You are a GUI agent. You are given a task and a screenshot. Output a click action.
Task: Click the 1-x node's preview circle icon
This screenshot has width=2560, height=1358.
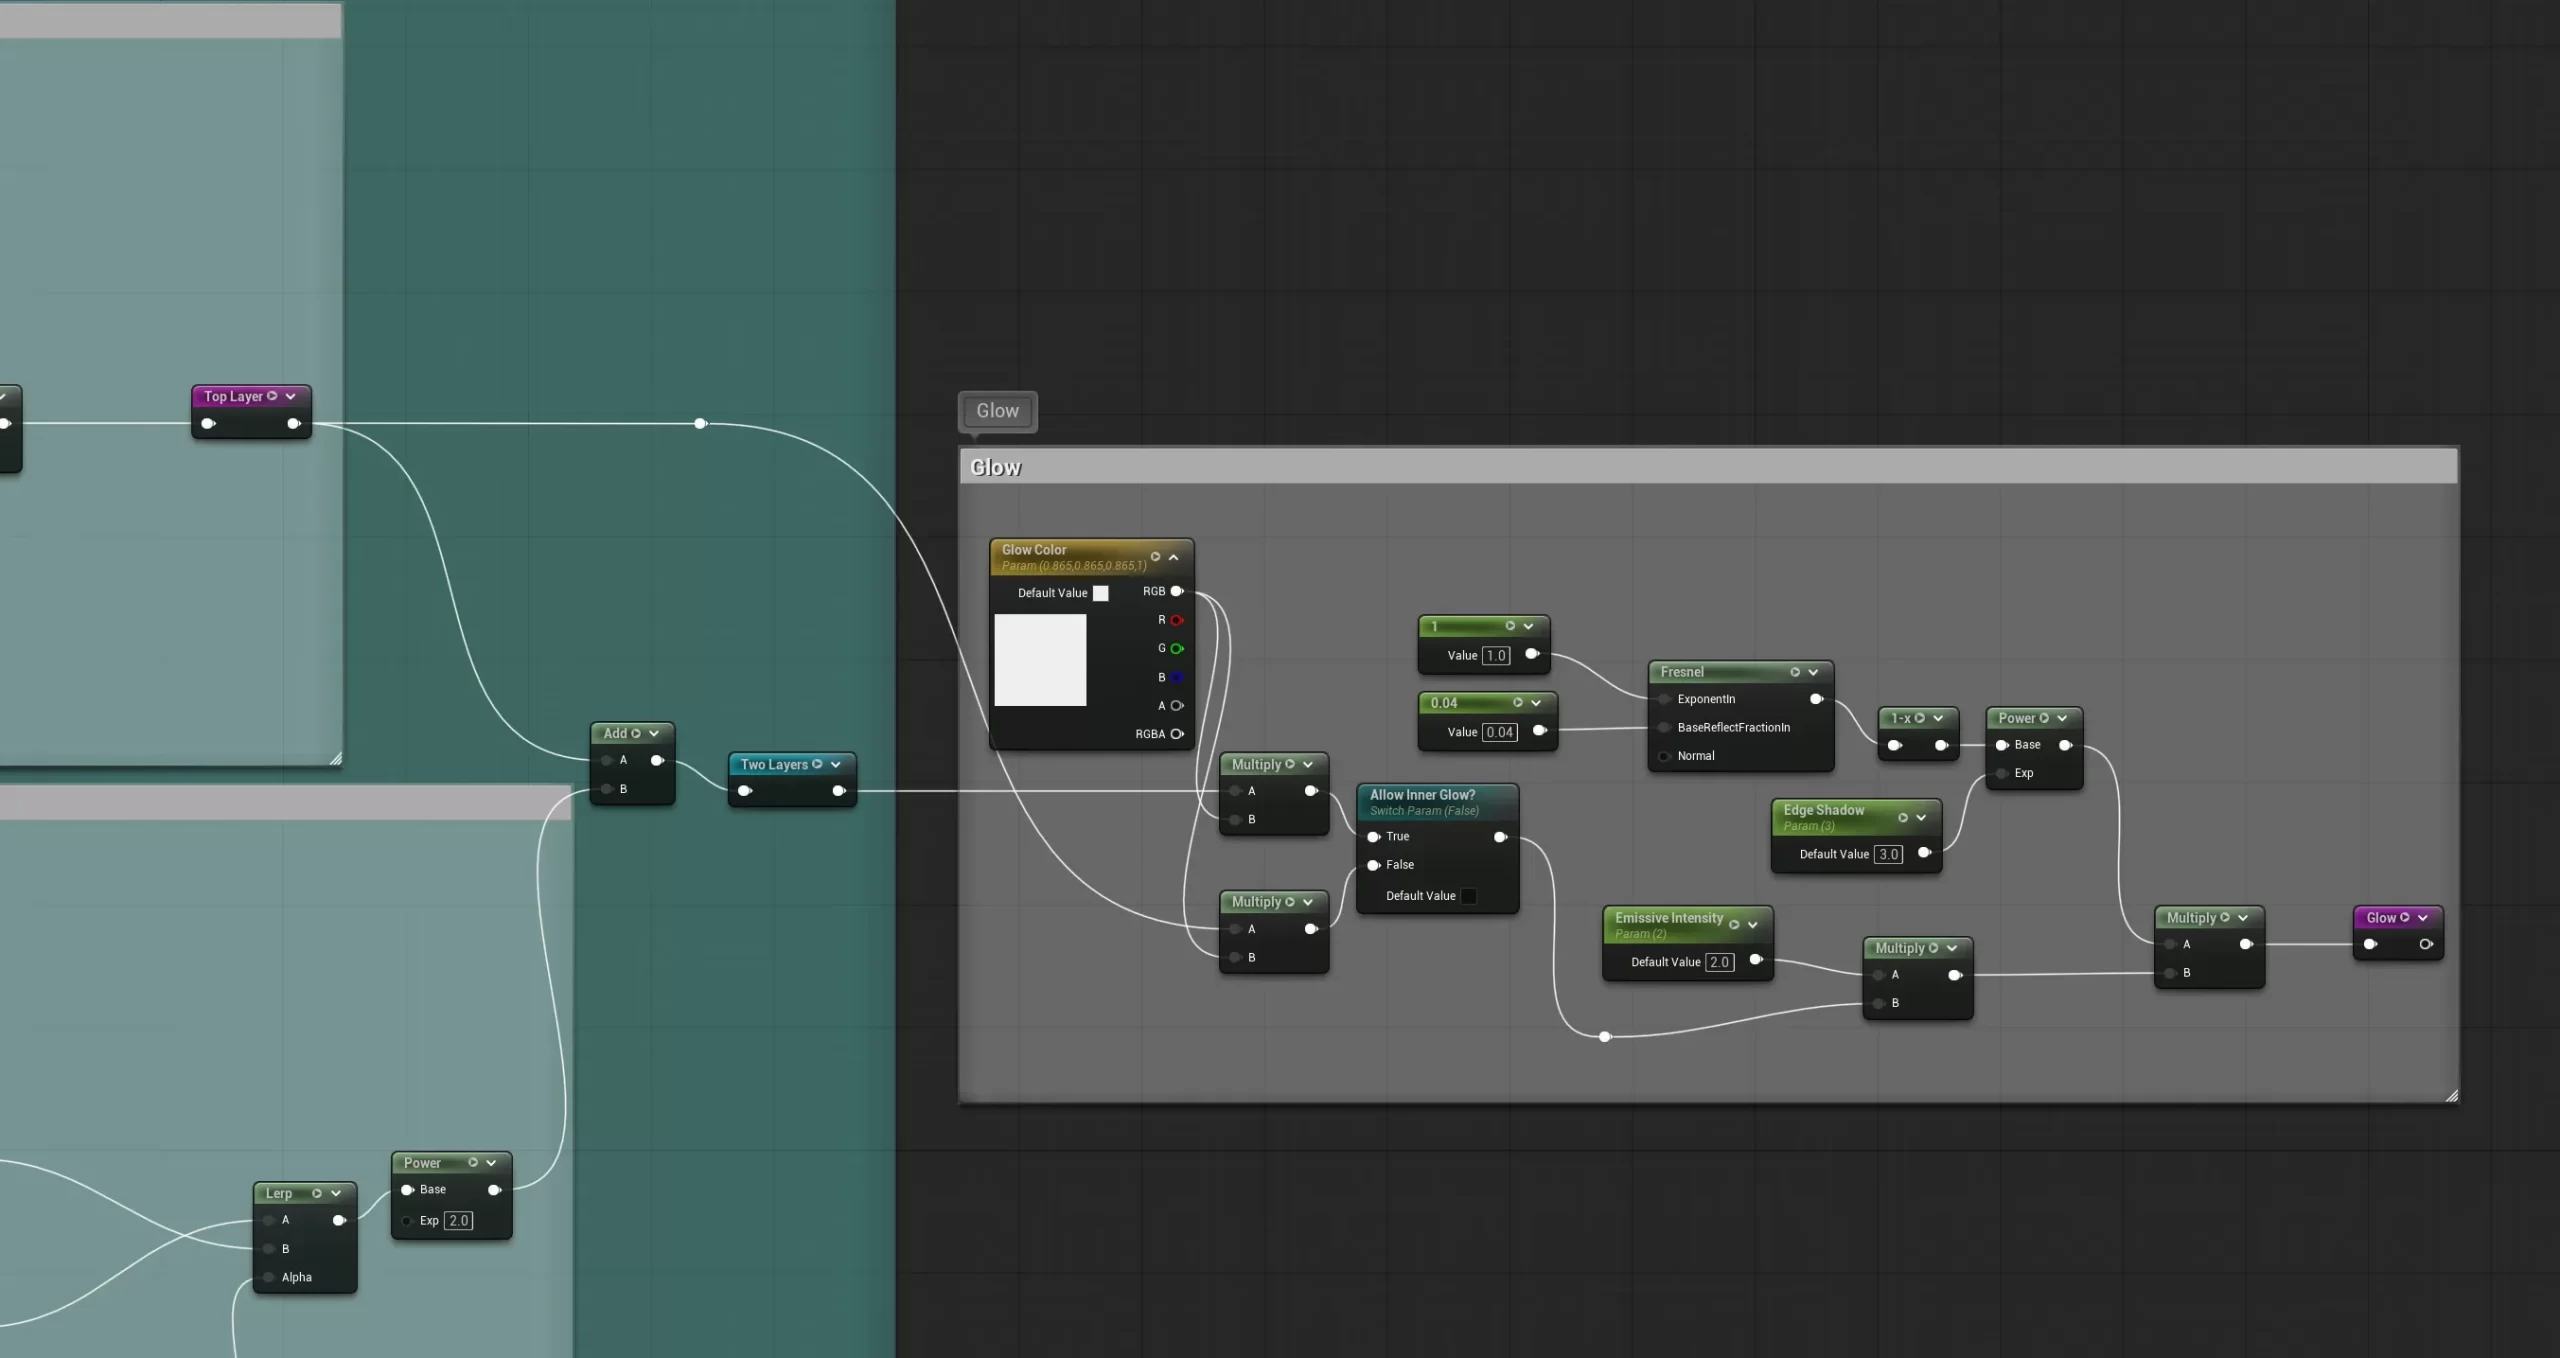[x=1919, y=718]
